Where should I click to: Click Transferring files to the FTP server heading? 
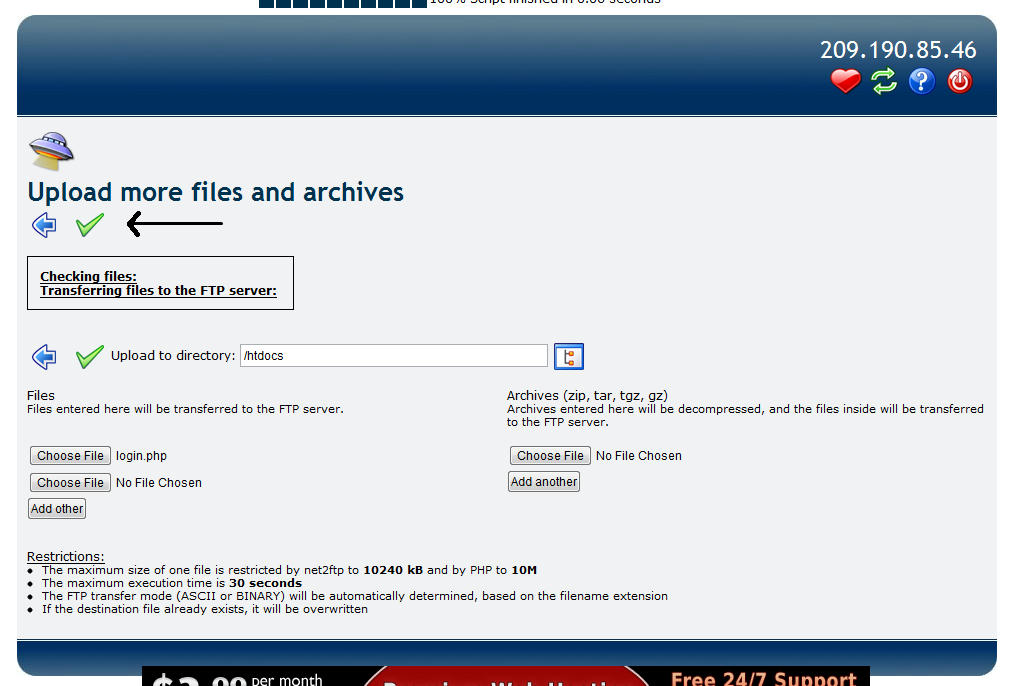[x=158, y=291]
